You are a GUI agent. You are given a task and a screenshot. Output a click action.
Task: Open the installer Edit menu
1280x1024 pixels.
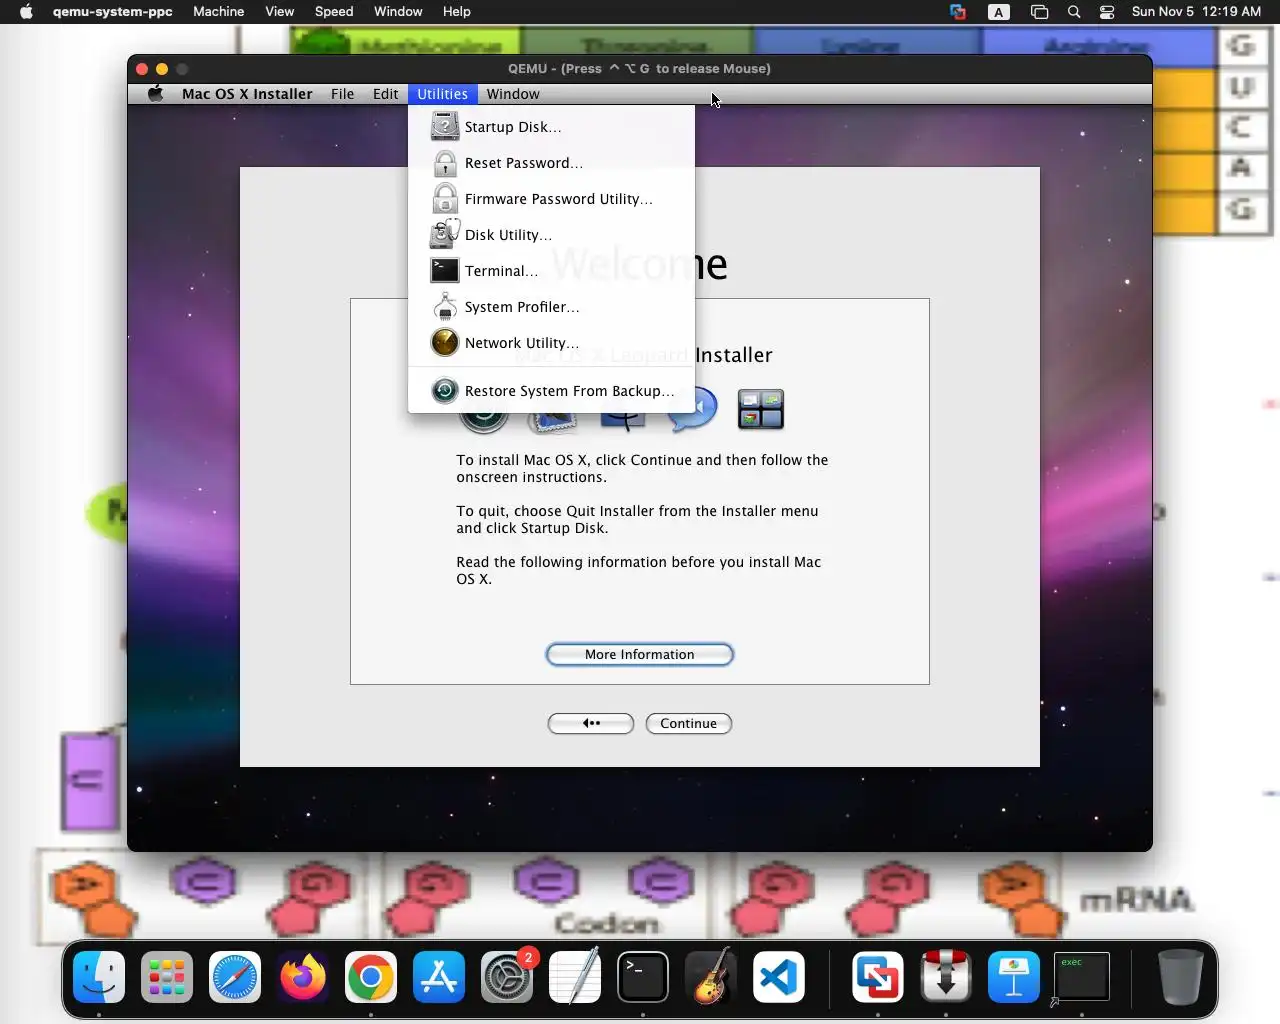pos(385,94)
